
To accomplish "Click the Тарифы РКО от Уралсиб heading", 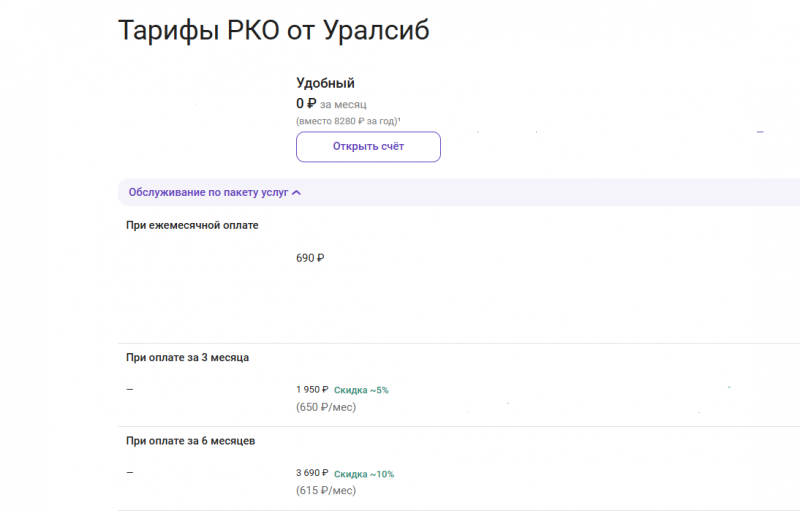I will tap(274, 30).
